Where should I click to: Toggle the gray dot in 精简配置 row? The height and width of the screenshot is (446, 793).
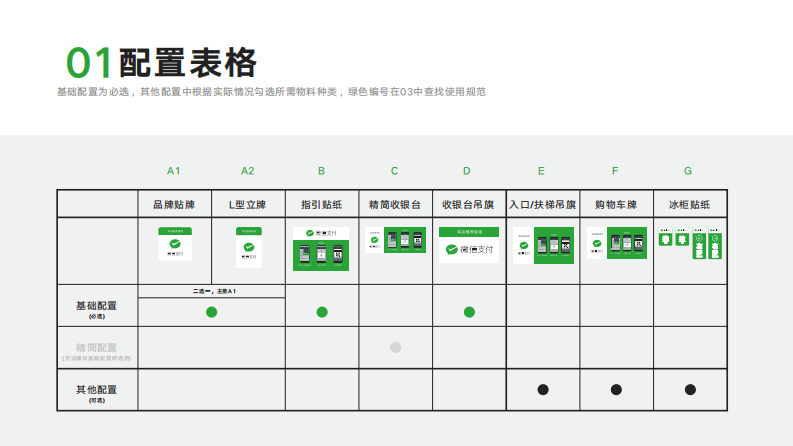pos(395,347)
